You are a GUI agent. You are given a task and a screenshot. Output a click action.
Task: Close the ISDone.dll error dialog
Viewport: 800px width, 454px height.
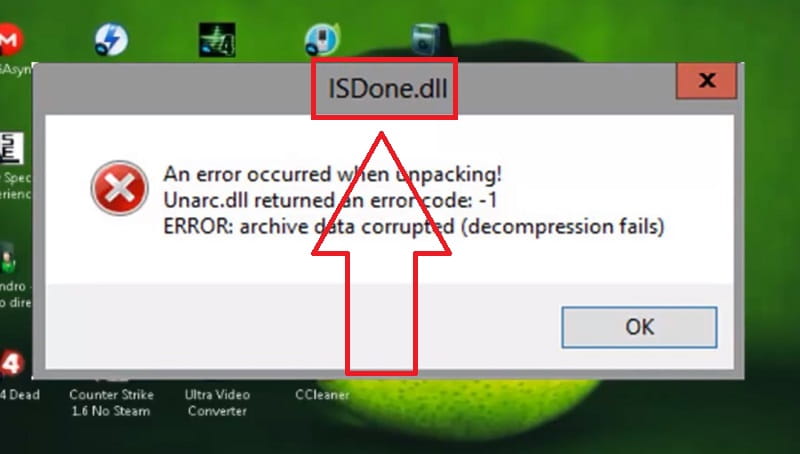tap(707, 80)
